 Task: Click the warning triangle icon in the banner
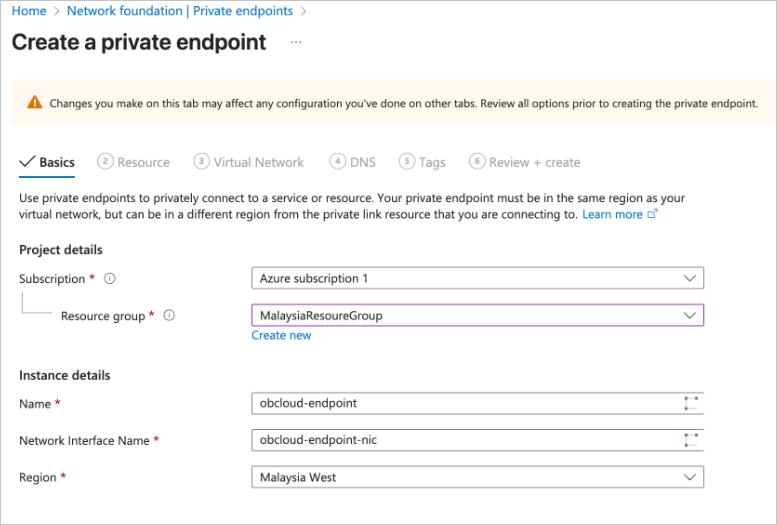click(35, 103)
